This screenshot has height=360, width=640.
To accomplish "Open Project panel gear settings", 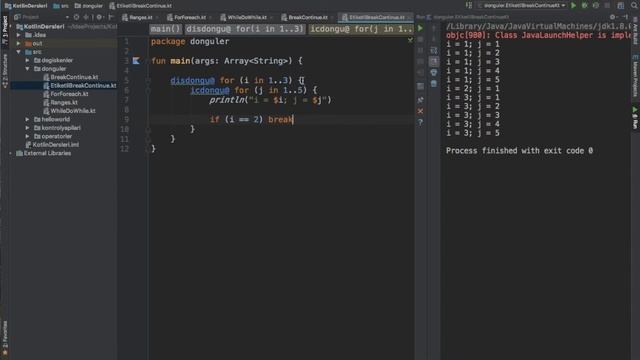I will [x=99, y=17].
